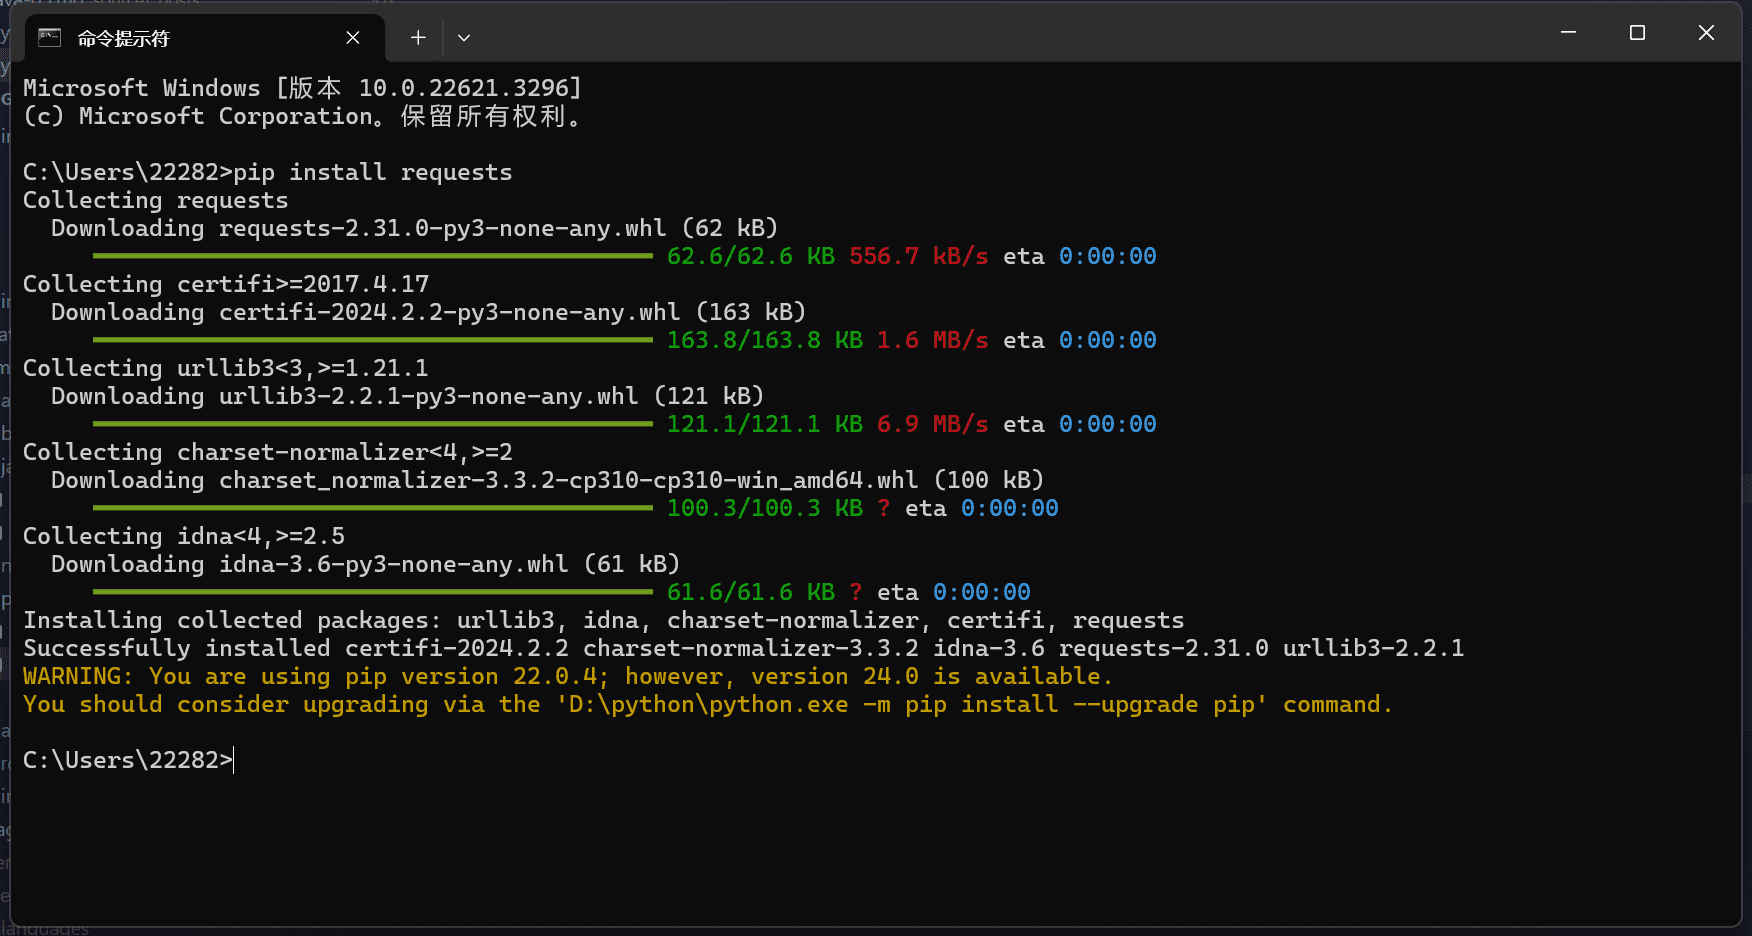Click the 'Collecting requests' line
The height and width of the screenshot is (936, 1752).
(156, 200)
